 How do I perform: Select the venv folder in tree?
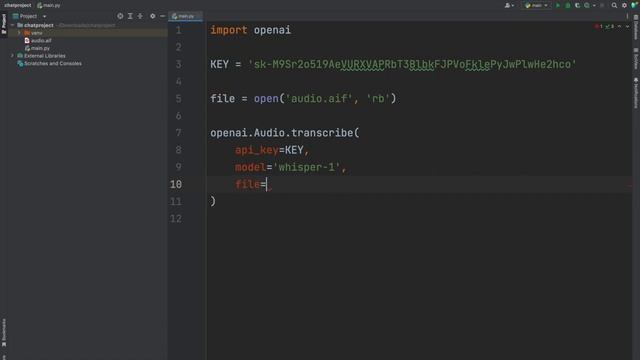click(36, 33)
